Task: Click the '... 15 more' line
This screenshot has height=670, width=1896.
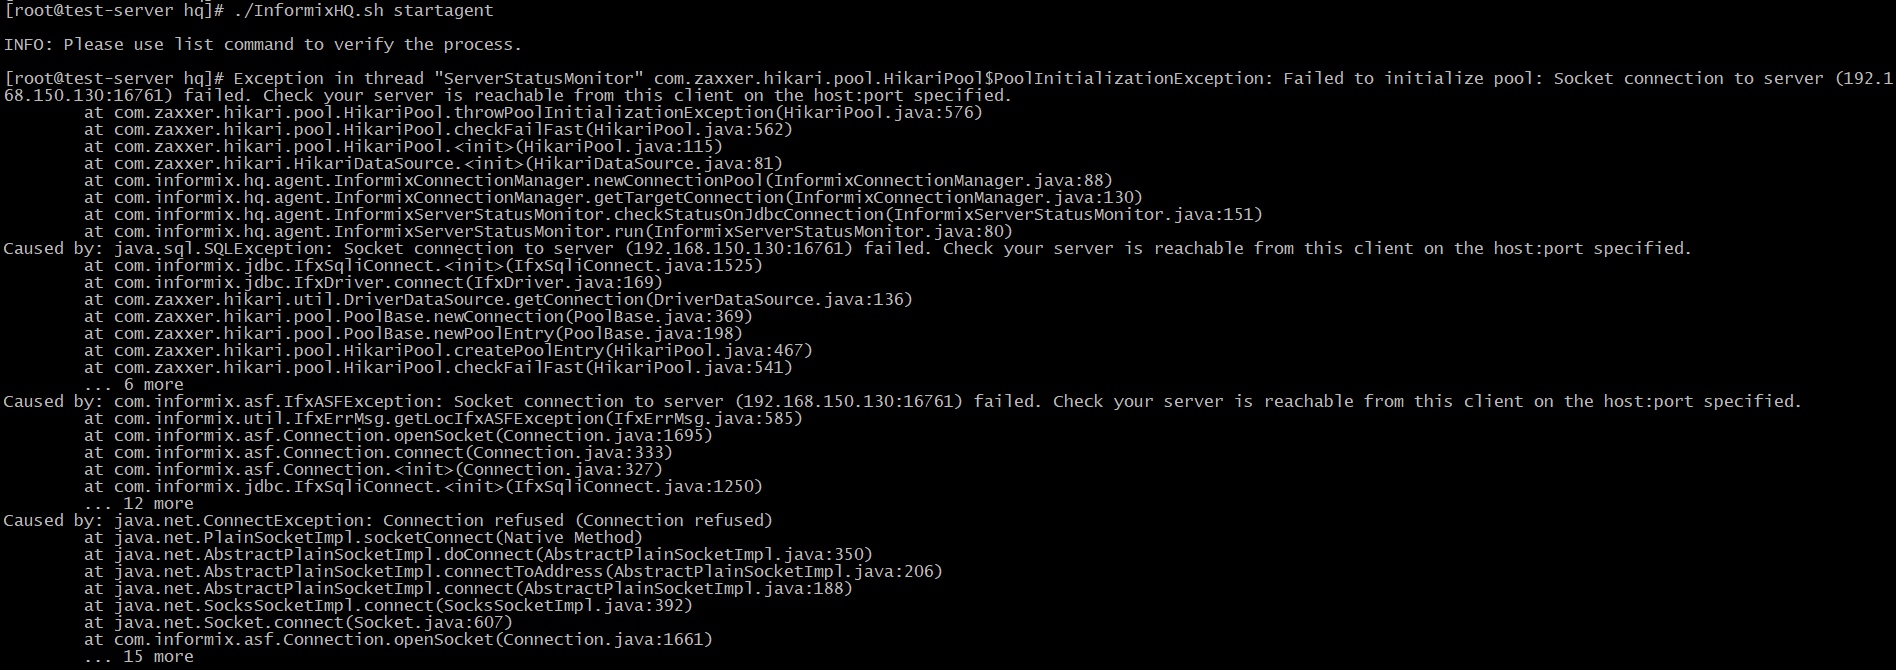Action: [x=138, y=656]
